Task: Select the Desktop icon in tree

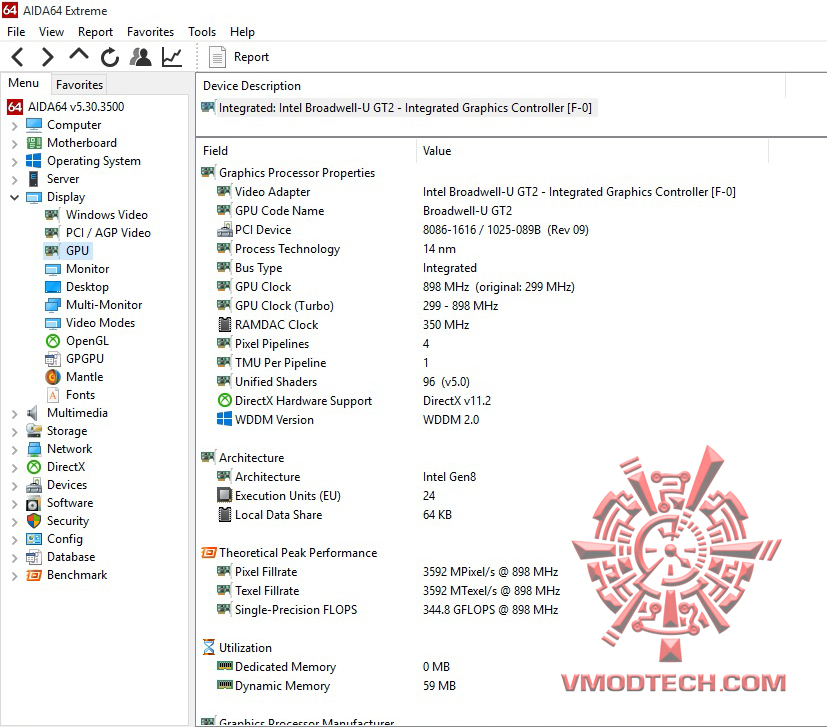Action: click(53, 287)
